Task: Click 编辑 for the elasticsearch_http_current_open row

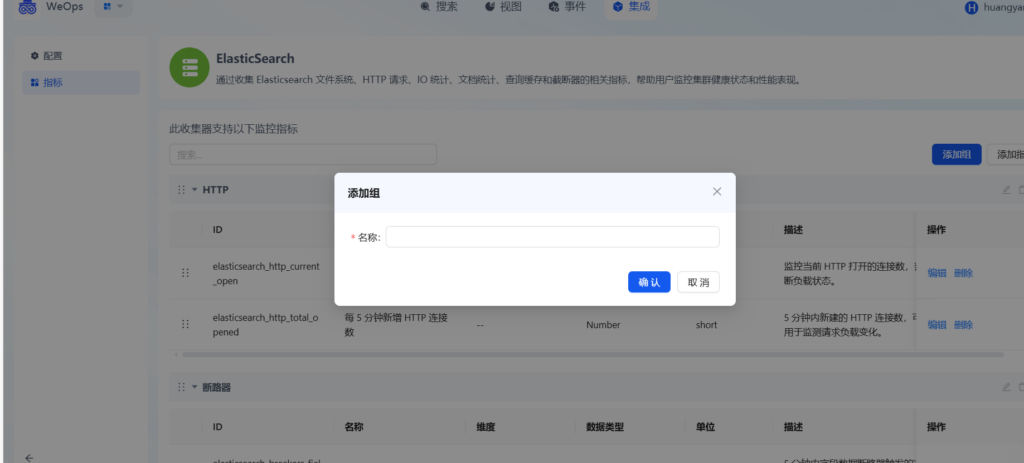Action: (937, 273)
